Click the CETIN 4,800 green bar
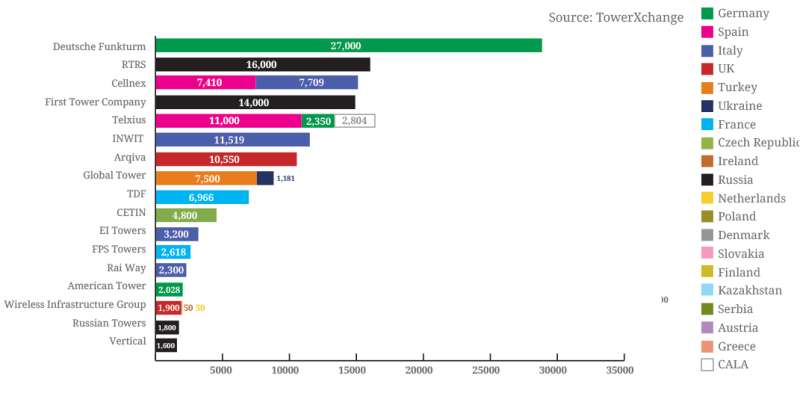Image resolution: width=800 pixels, height=396 pixels. (x=186, y=215)
